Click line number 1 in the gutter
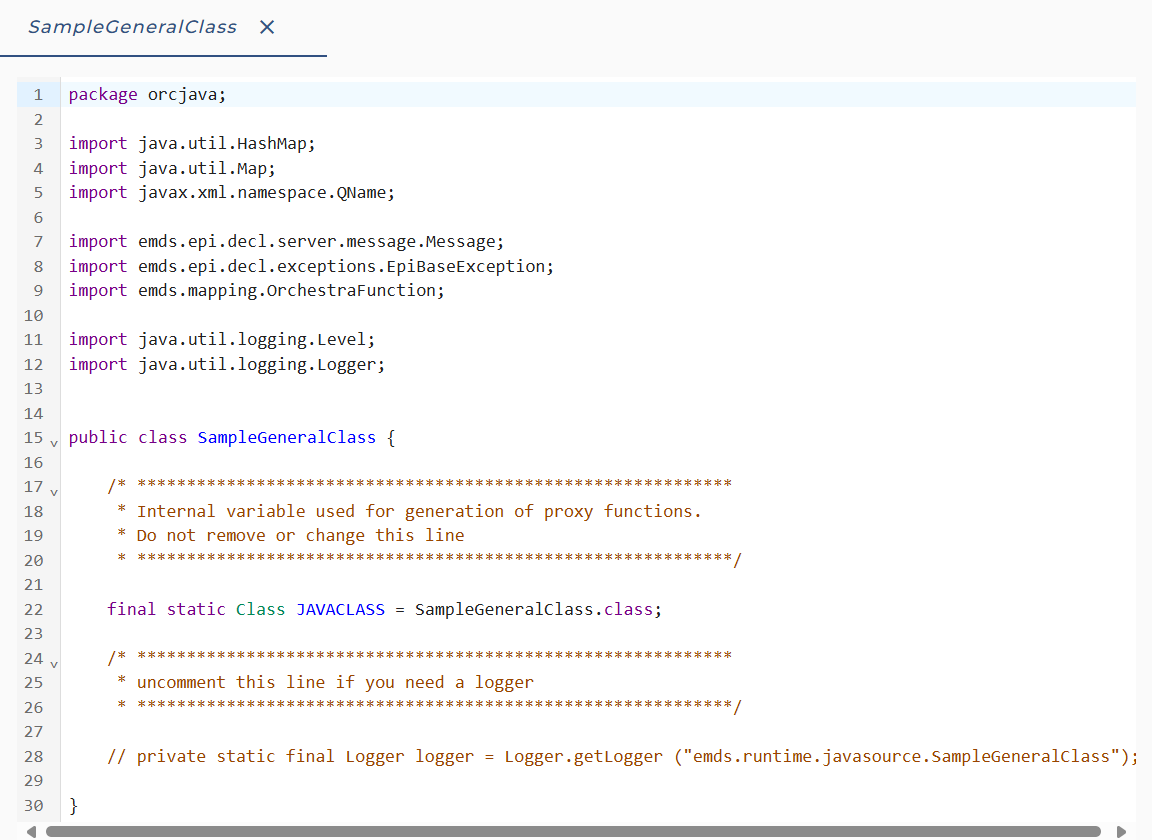Viewport: 1152px width, 840px height. click(x=38, y=95)
